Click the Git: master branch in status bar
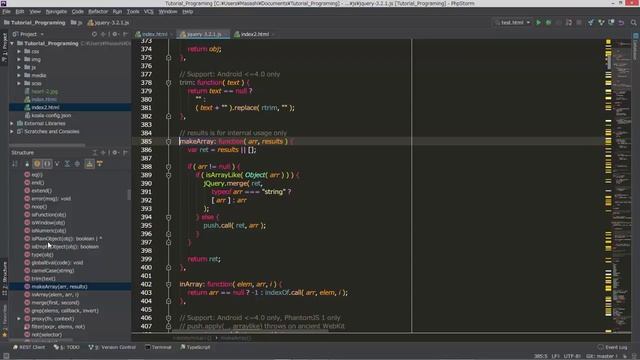640x360 pixels. pyautogui.click(x=602, y=356)
